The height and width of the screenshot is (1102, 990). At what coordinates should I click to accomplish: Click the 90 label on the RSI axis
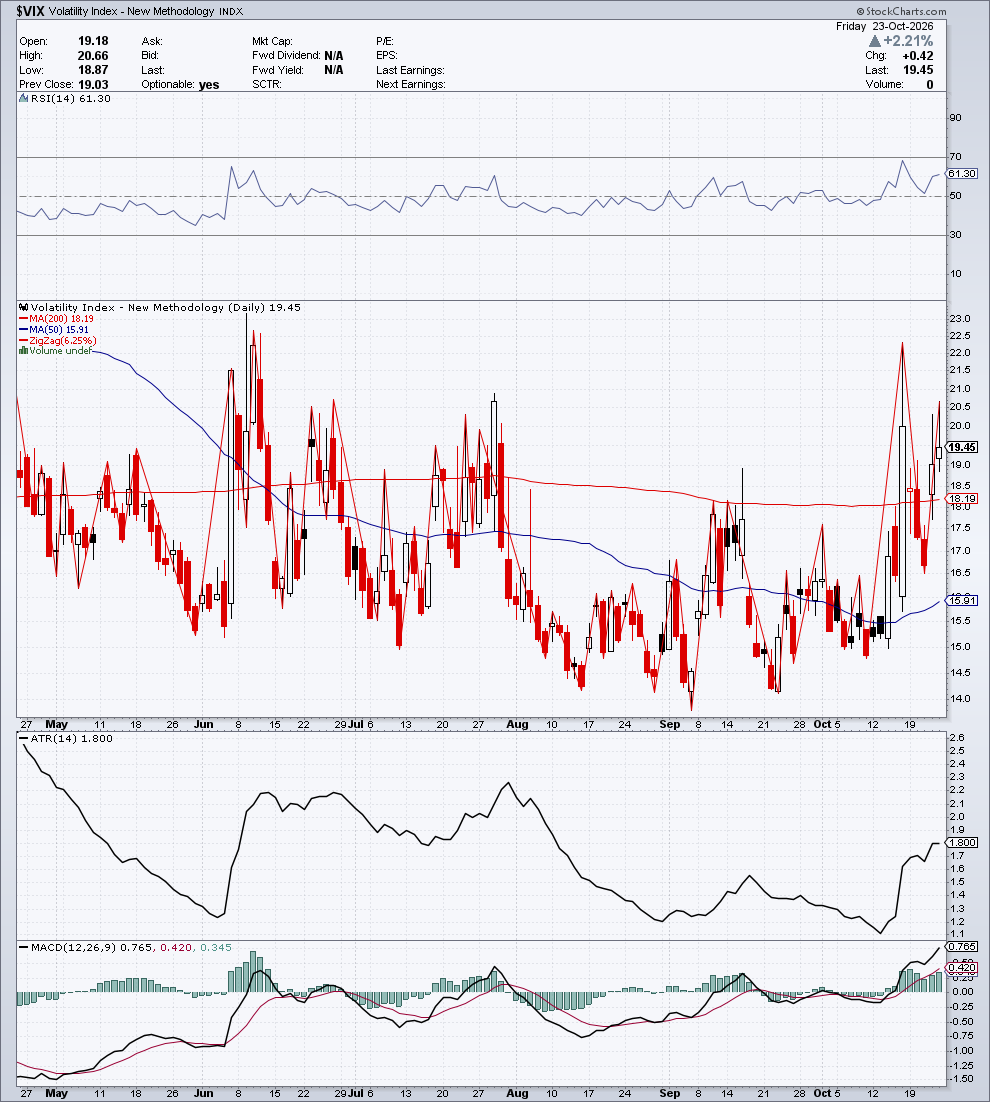coord(956,117)
